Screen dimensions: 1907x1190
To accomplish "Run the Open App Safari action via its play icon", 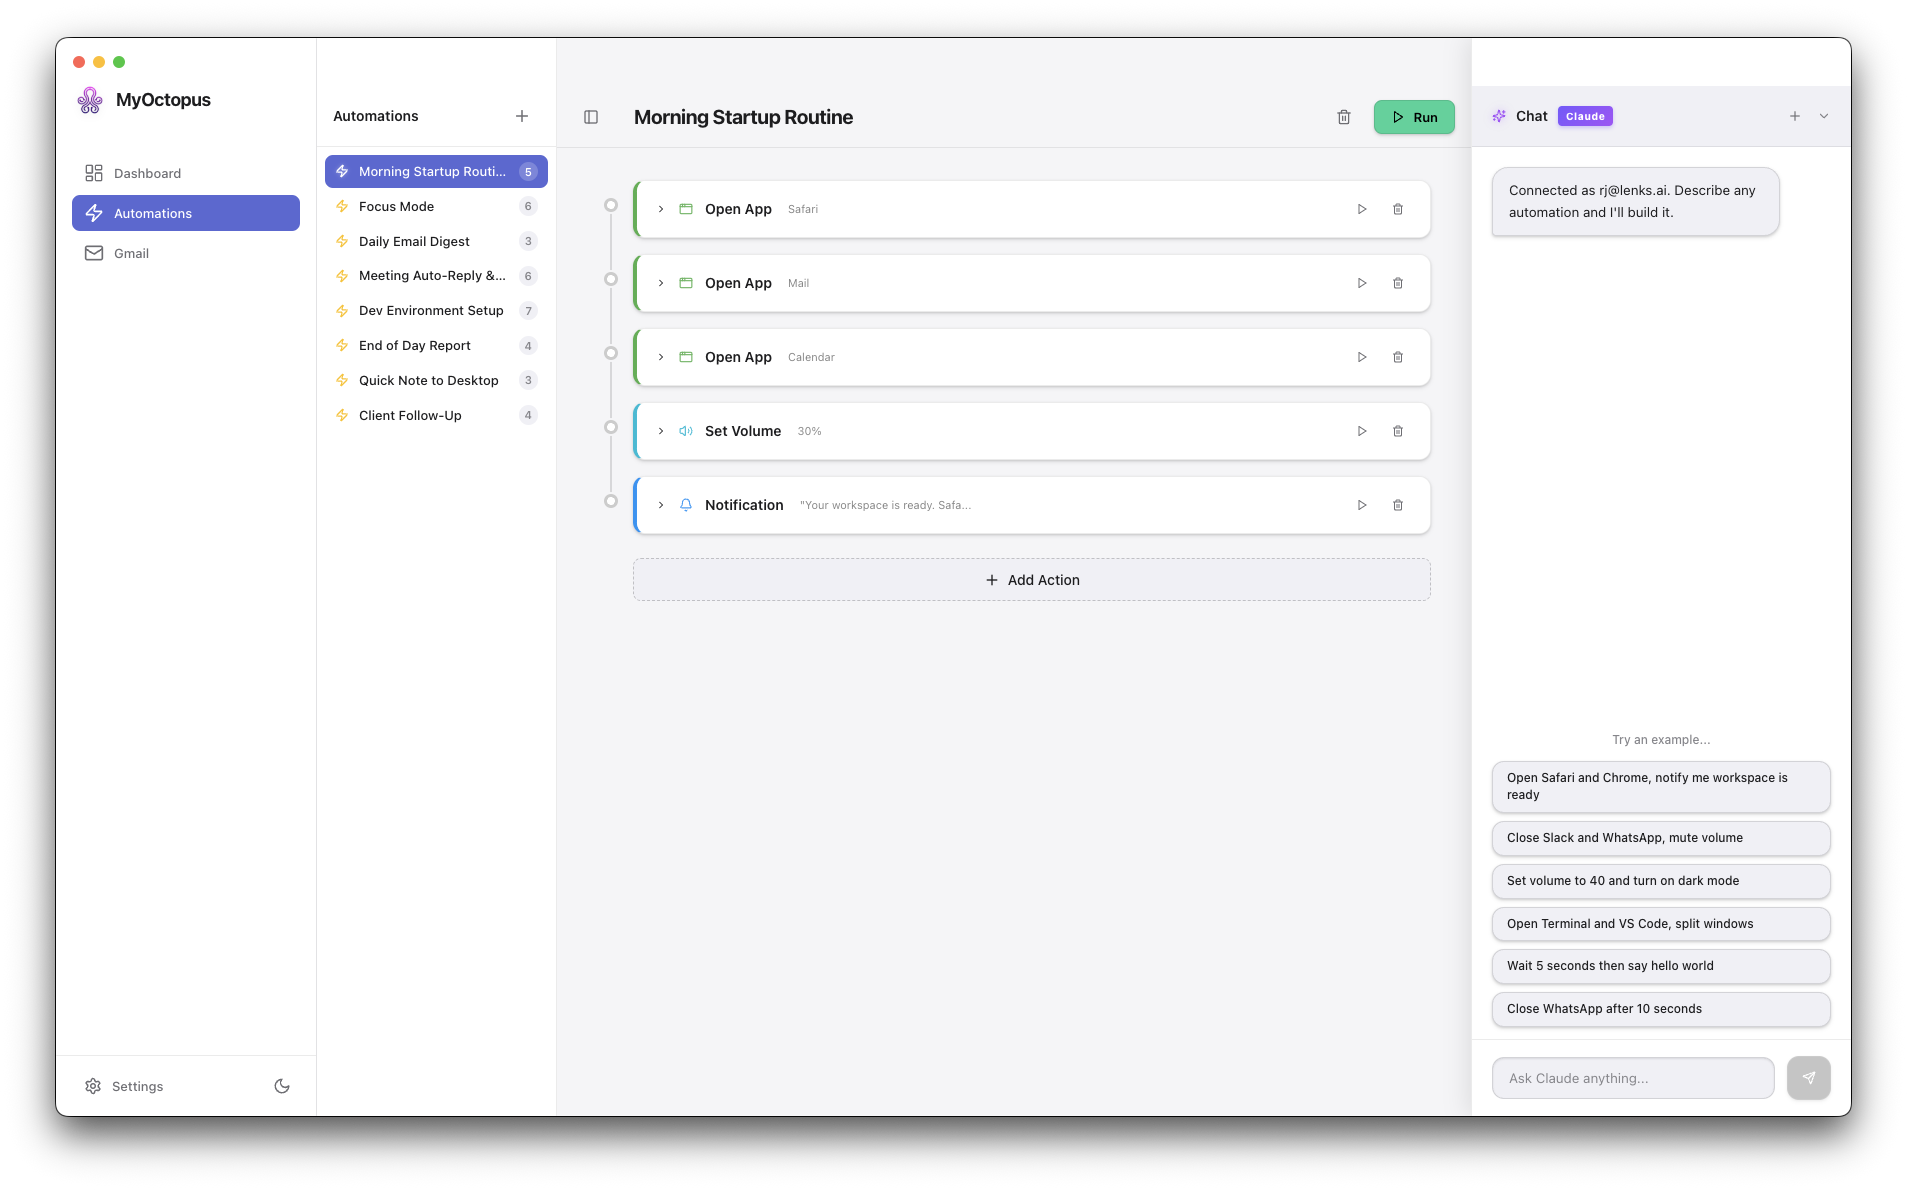I will tap(1361, 209).
